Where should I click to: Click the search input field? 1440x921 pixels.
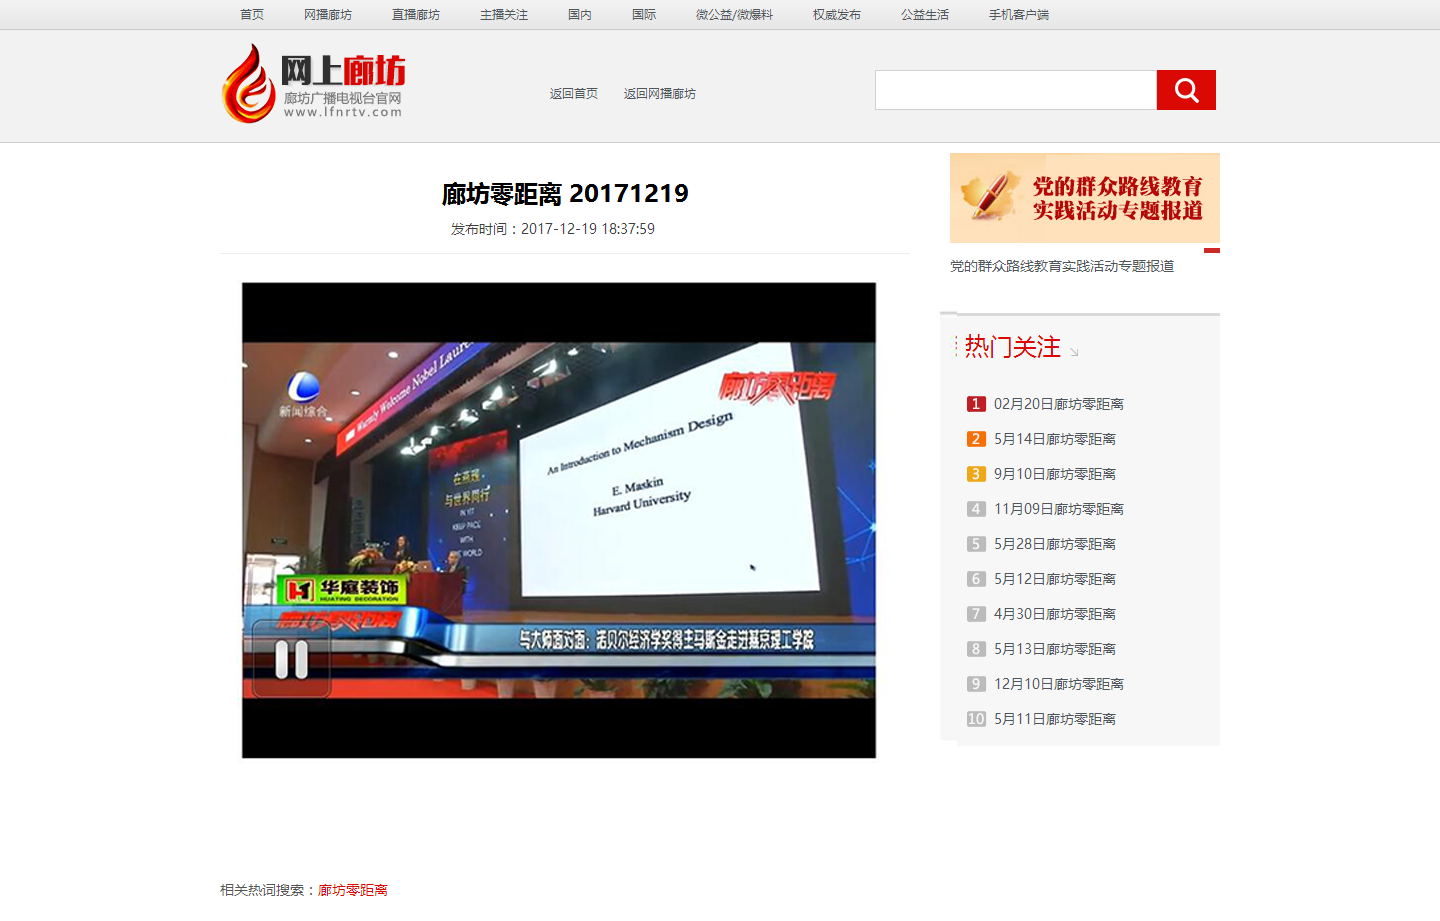click(1015, 89)
